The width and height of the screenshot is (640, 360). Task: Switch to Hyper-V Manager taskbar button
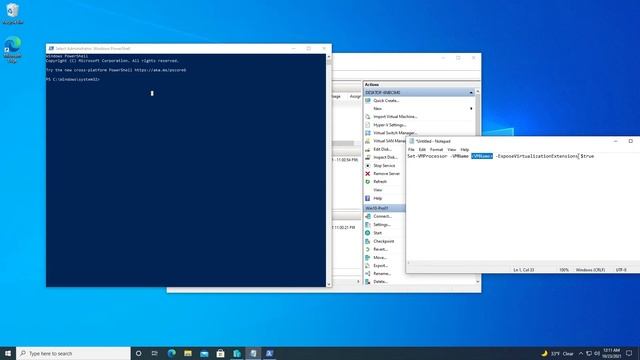pos(237,353)
